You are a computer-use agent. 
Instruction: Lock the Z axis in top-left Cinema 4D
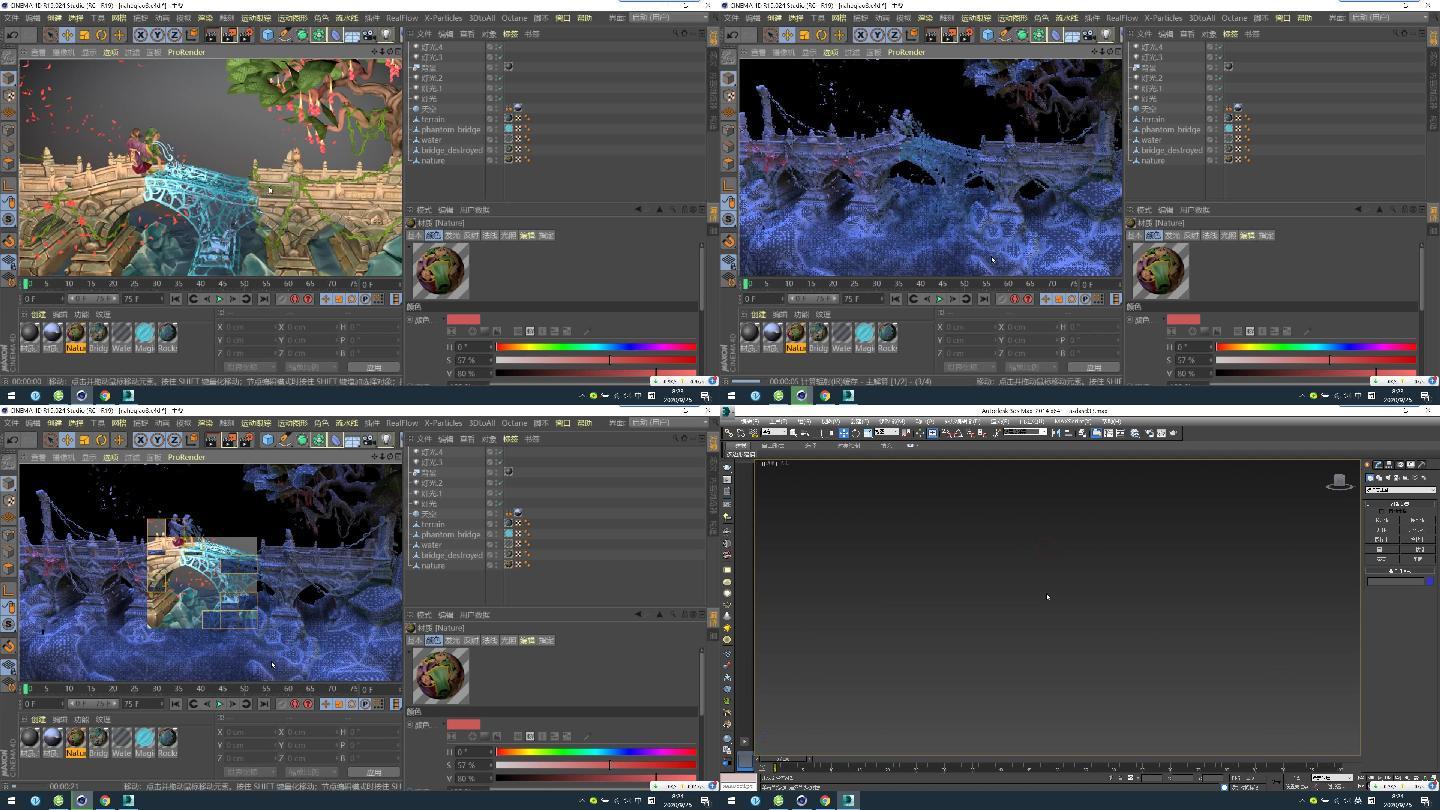pyautogui.click(x=174, y=35)
